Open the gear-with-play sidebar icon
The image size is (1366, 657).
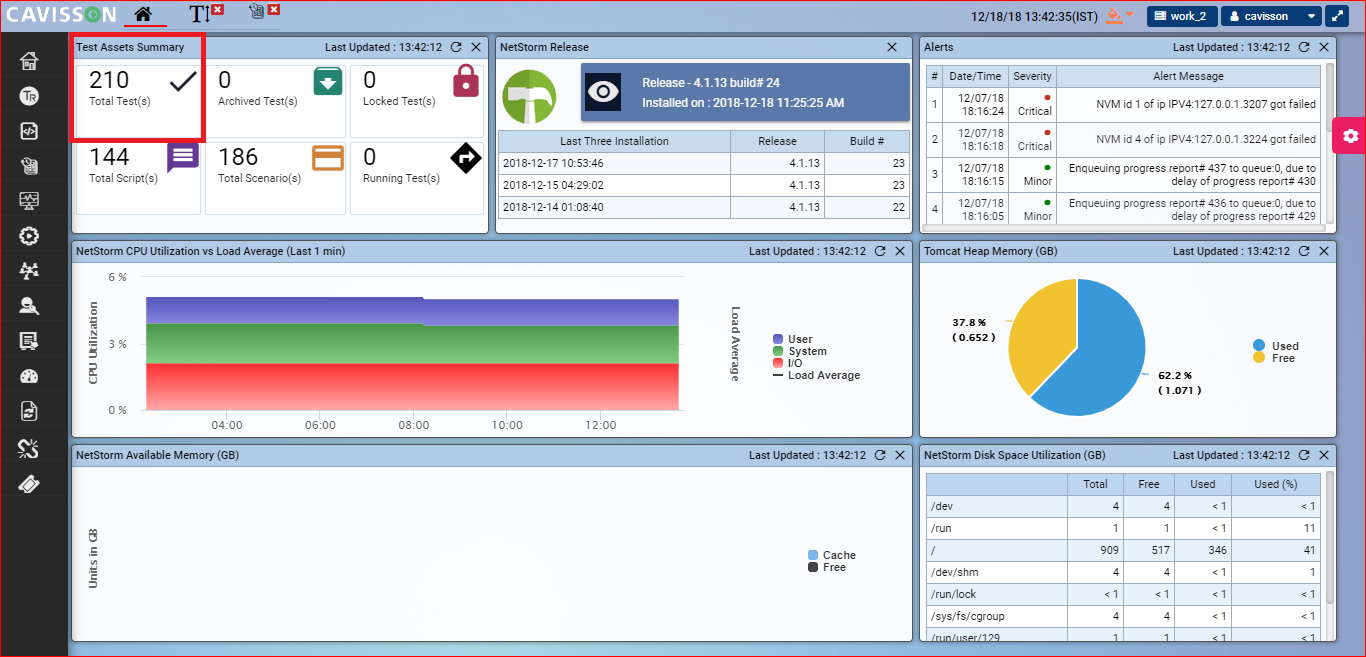pos(29,236)
